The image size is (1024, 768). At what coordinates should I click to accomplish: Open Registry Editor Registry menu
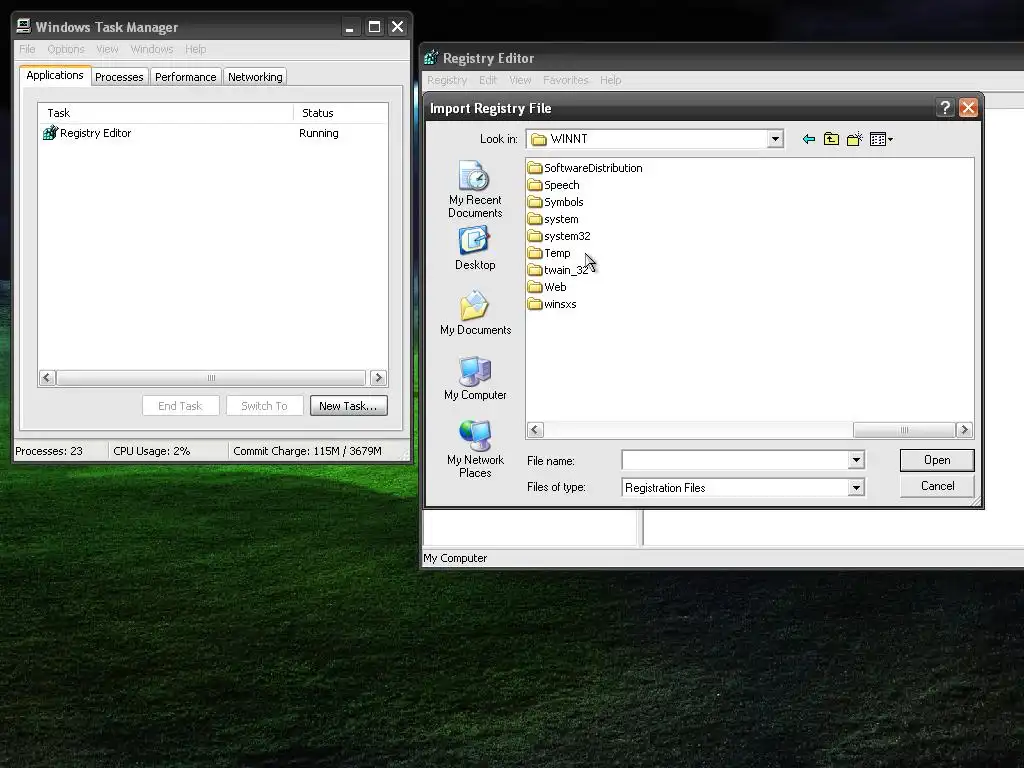point(447,80)
